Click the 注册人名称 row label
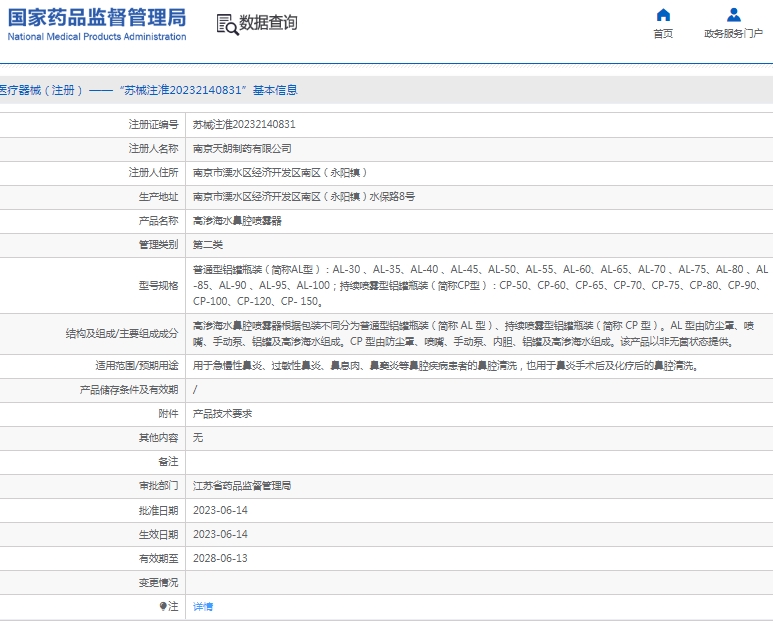Viewport: 773px width, 621px height. point(153,148)
